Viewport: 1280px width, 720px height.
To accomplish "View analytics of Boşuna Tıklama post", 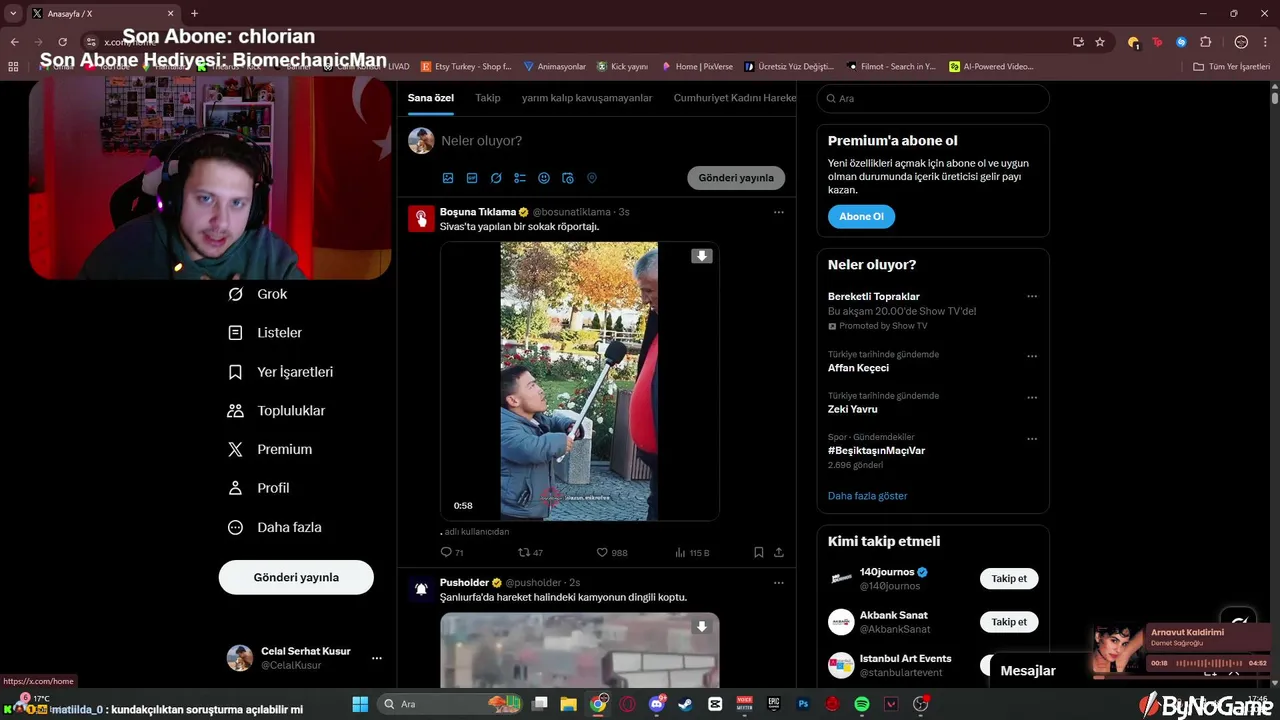I will click(x=692, y=552).
